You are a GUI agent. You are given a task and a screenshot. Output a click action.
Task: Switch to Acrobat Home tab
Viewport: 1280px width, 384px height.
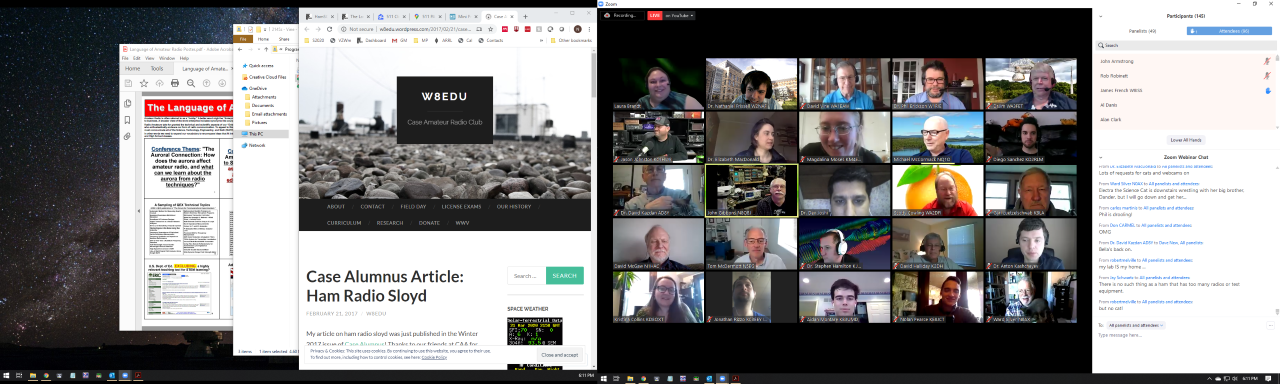[132, 68]
